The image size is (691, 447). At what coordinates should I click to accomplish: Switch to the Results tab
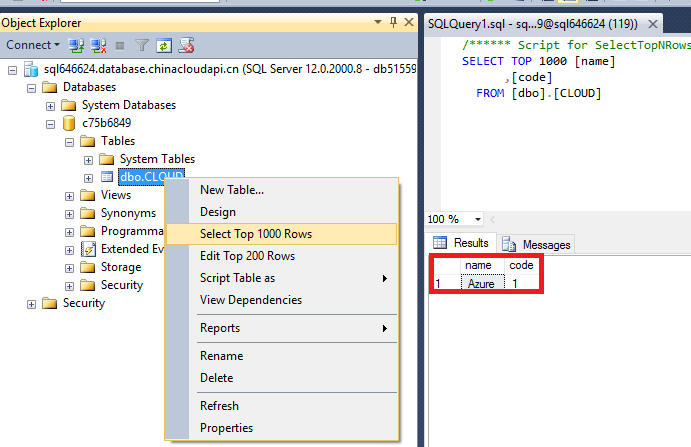(x=461, y=243)
